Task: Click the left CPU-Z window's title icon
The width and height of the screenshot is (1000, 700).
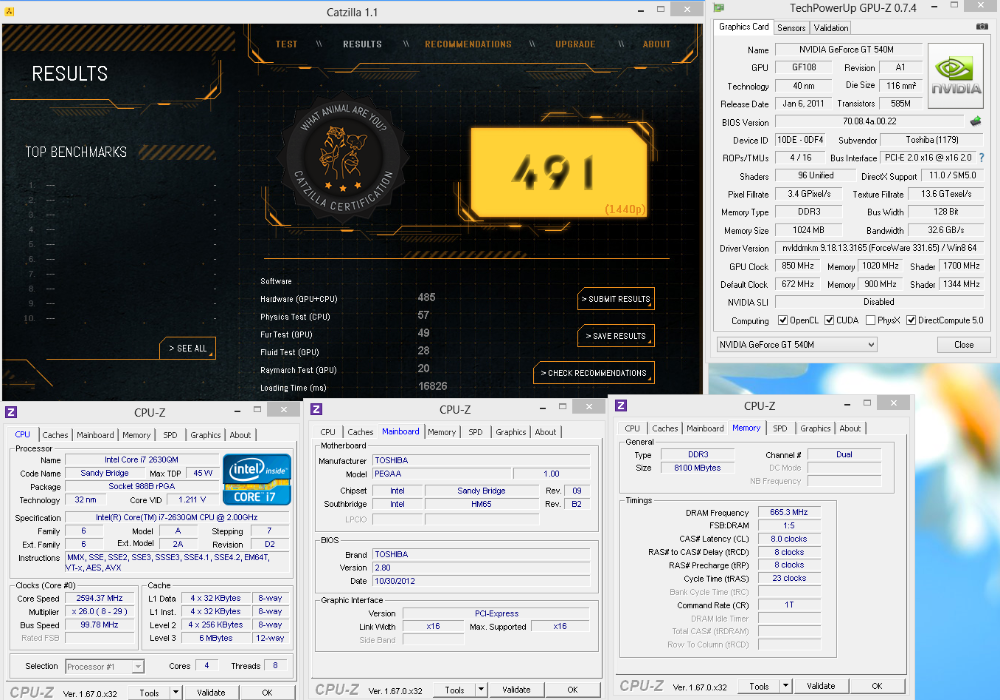Action: tap(11, 412)
